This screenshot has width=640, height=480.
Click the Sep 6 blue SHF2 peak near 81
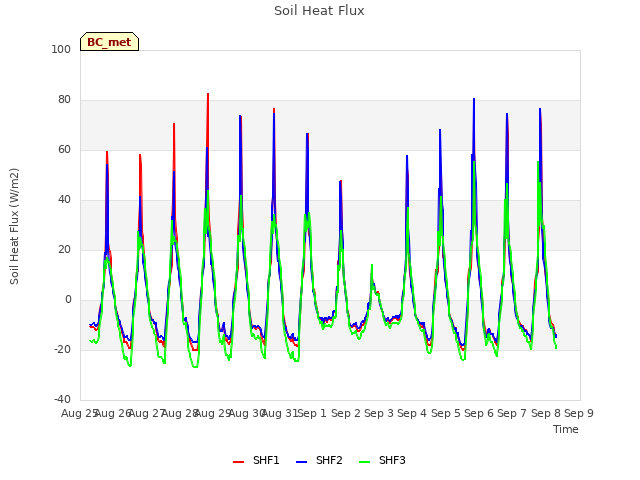click(x=474, y=99)
